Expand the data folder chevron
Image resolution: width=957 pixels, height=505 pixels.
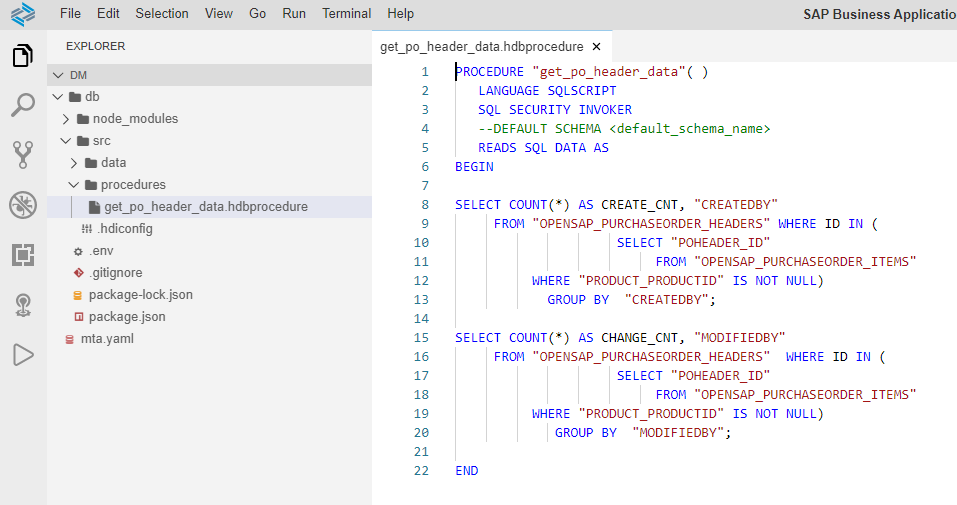[74, 163]
